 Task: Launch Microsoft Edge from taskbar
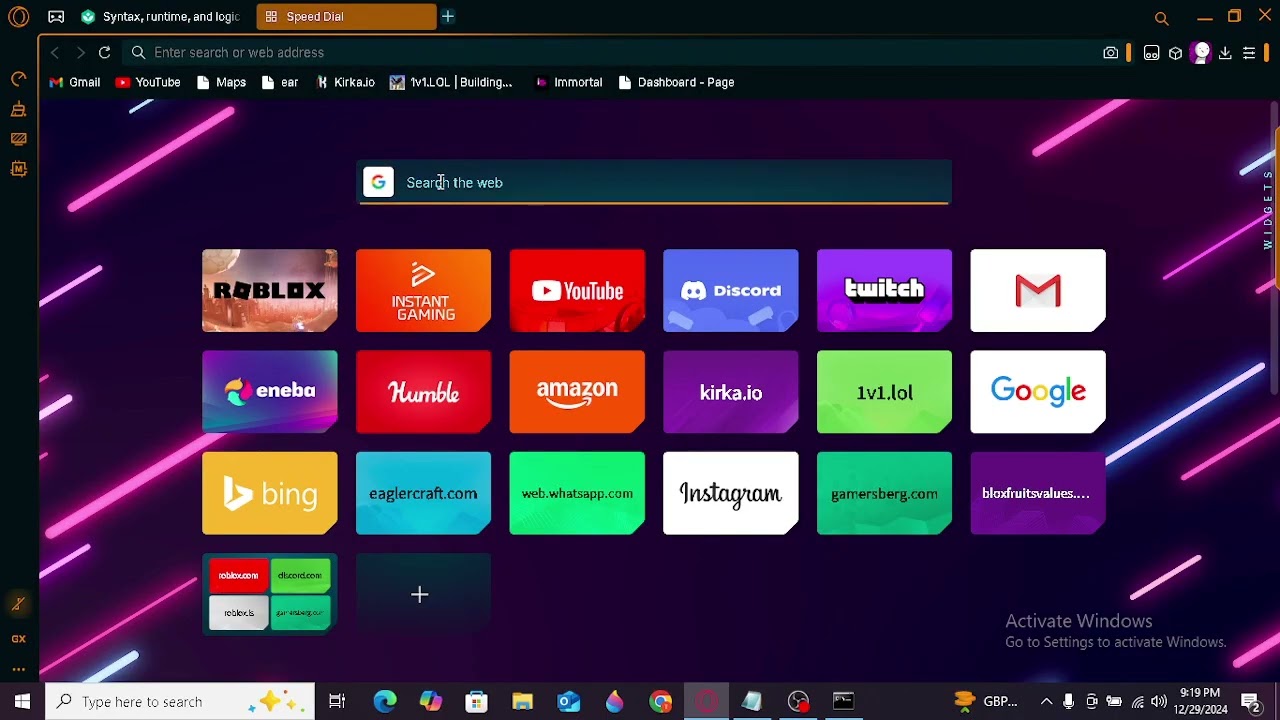coord(385,701)
